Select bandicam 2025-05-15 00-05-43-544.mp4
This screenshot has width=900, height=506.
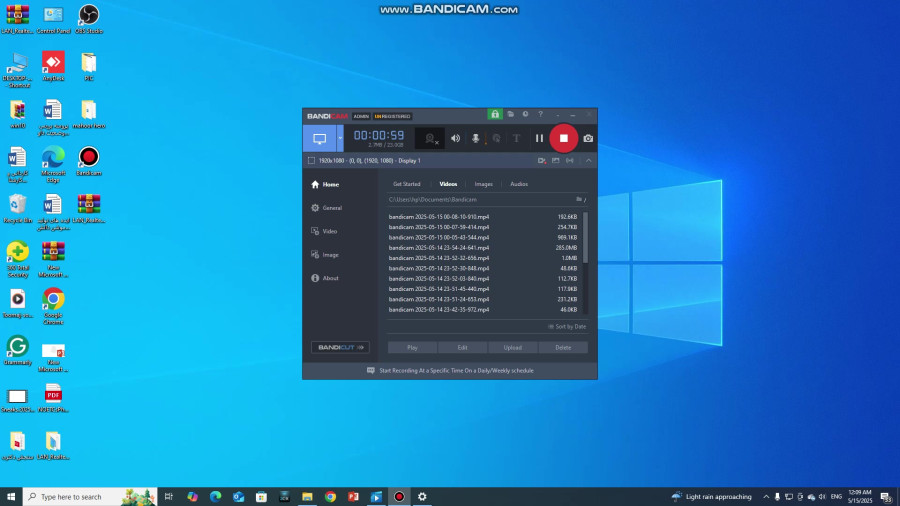point(483,238)
